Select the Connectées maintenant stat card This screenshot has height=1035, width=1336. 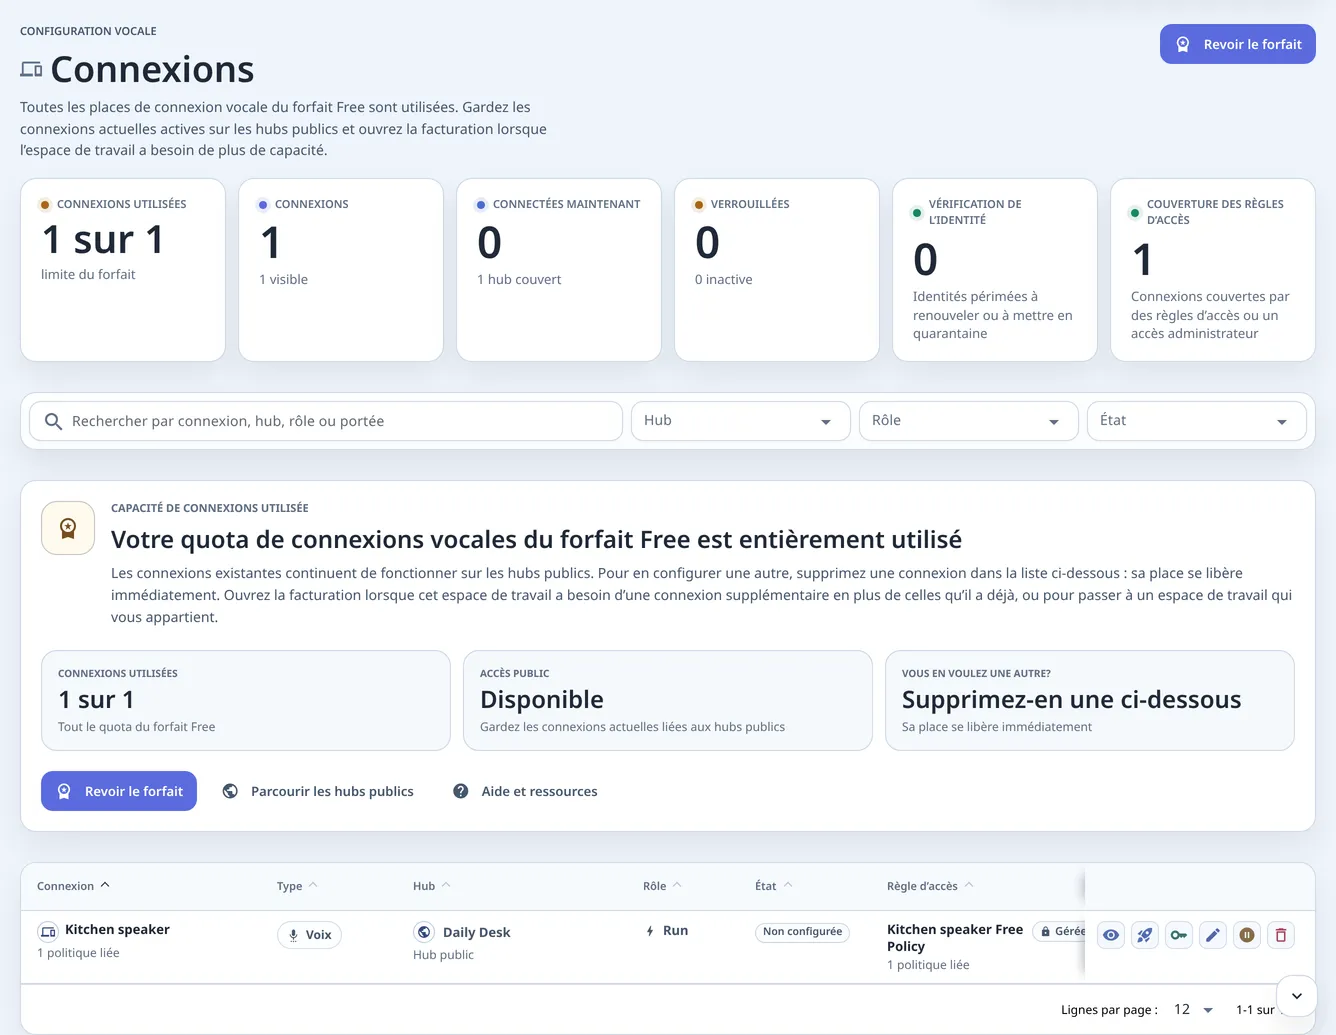click(x=559, y=270)
